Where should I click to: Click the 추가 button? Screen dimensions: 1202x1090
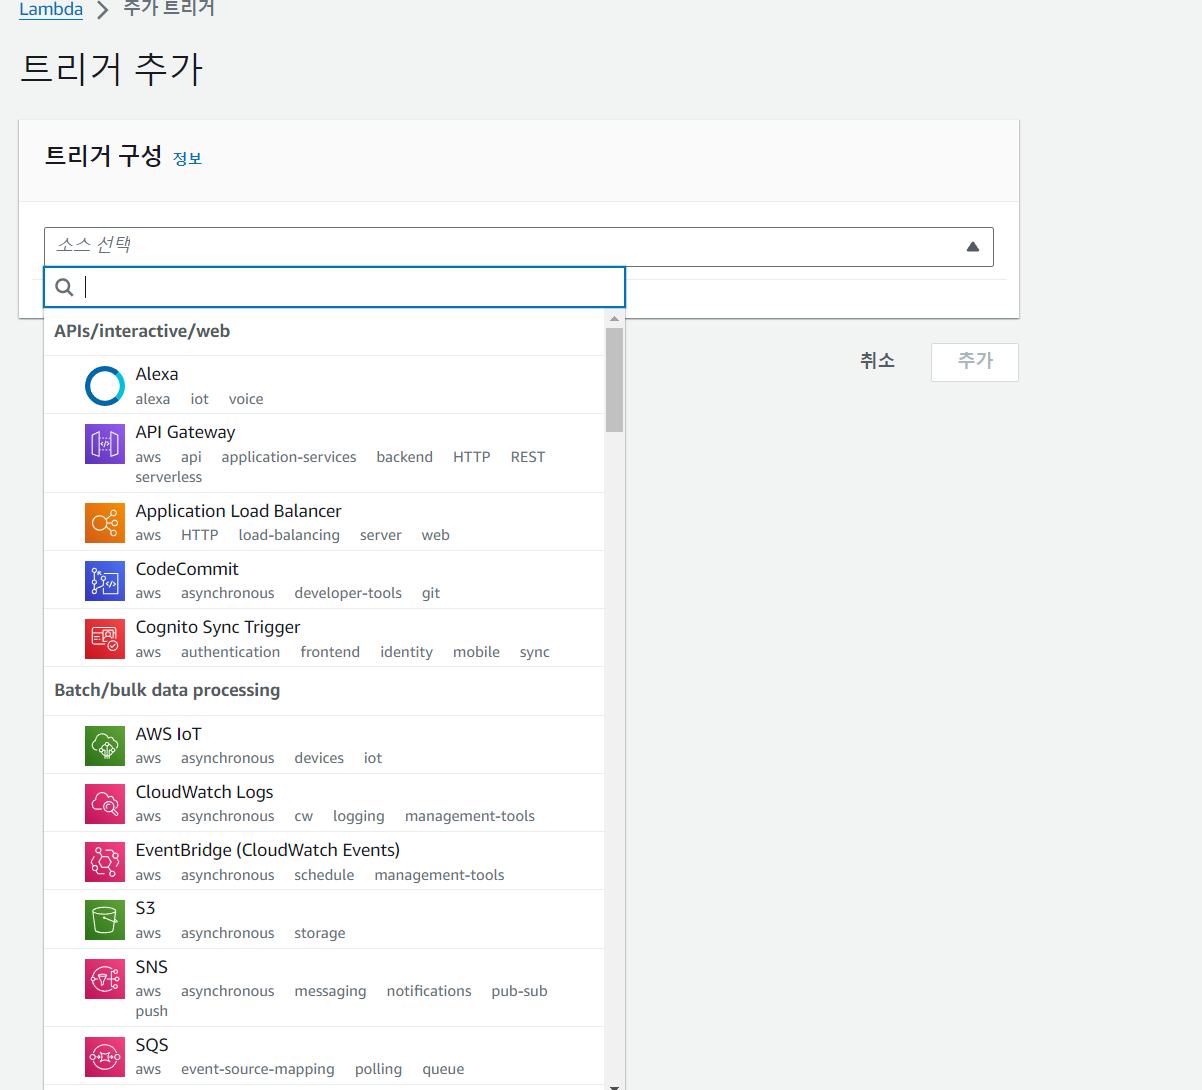tap(975, 362)
